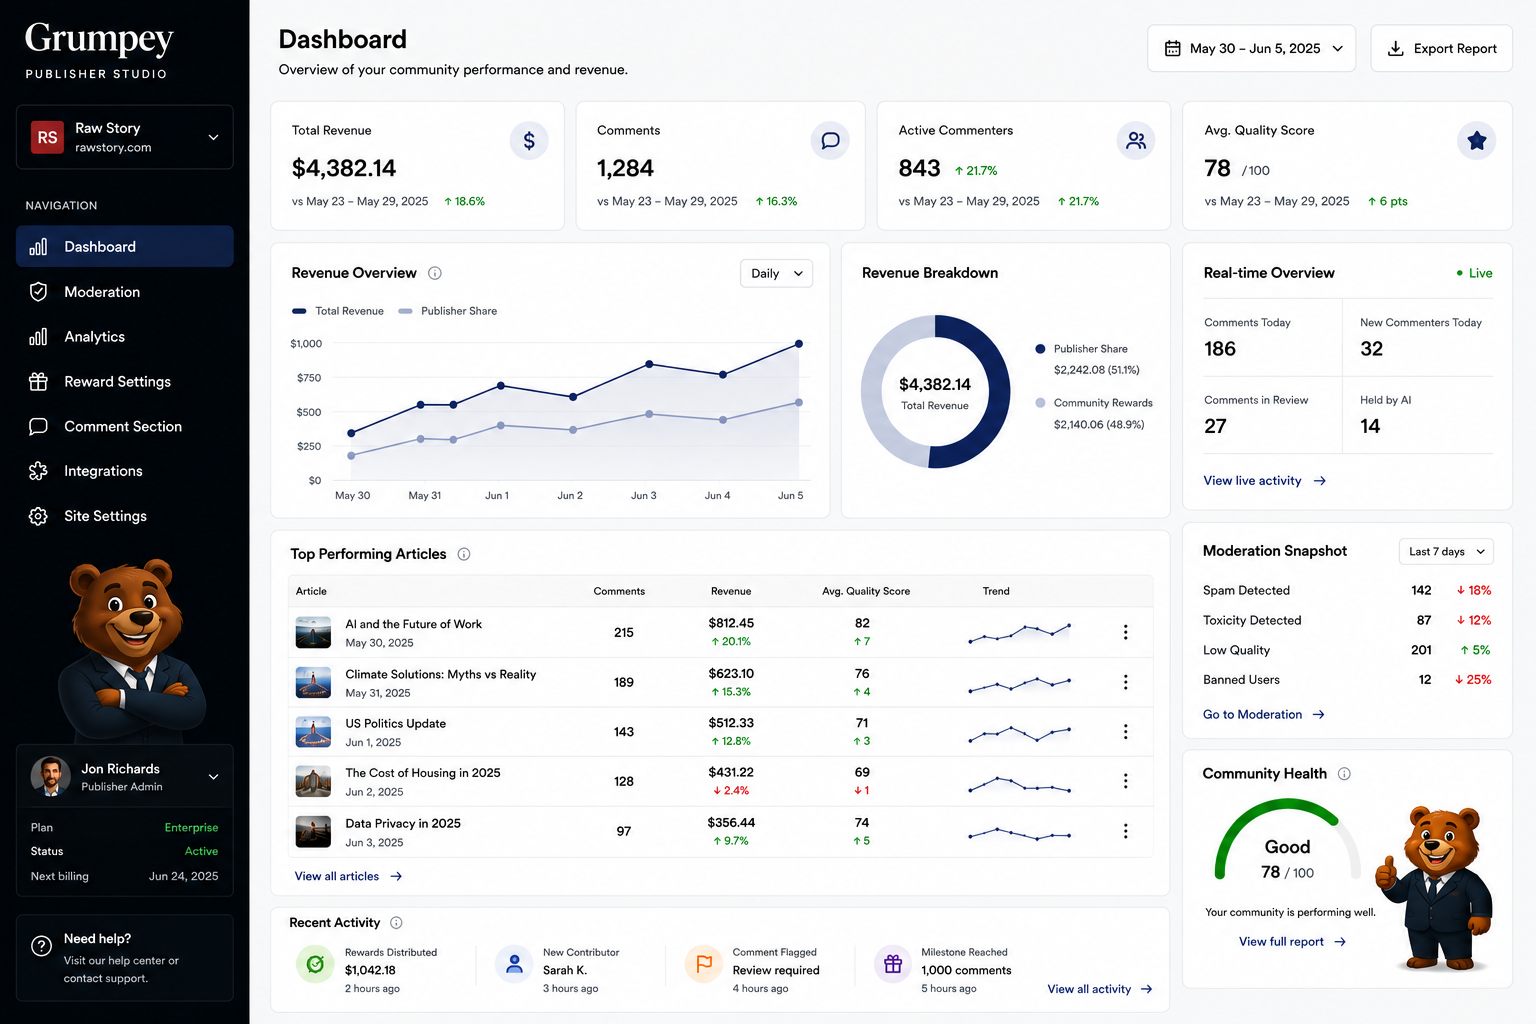Click the speech bubble icon on Comments card
The width and height of the screenshot is (1536, 1024).
tap(830, 141)
